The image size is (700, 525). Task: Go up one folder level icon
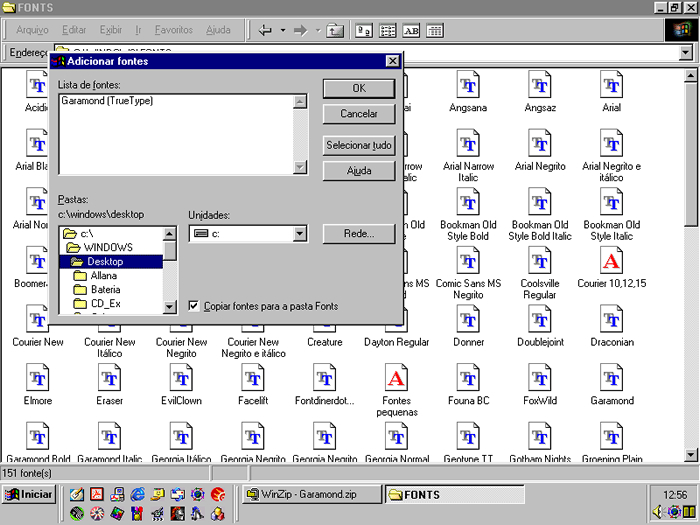pos(335,30)
